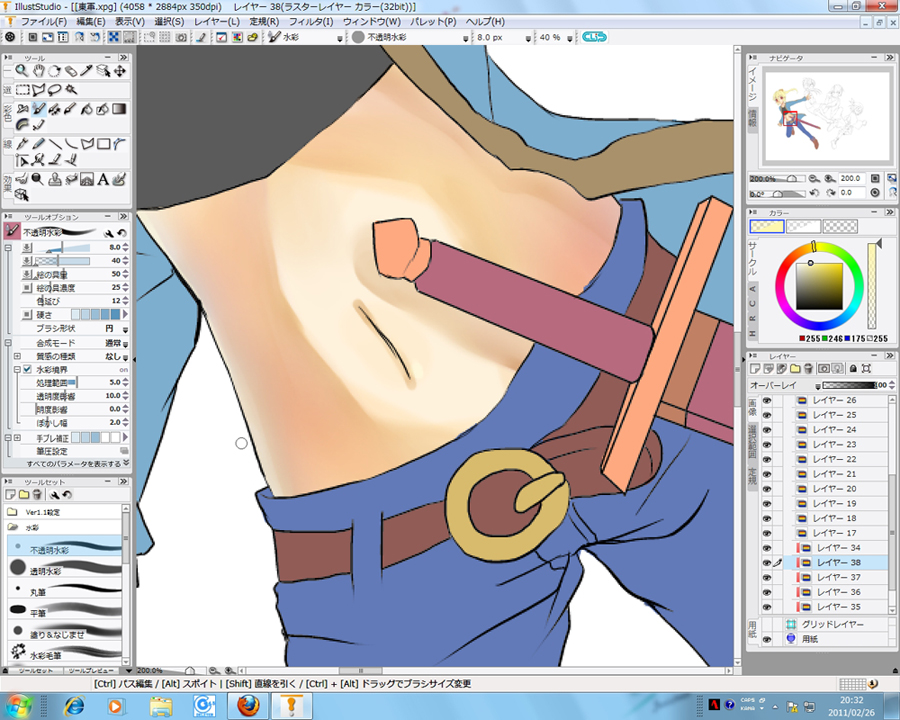Select the pencil tool
Image resolution: width=900 pixels, height=720 pixels.
(x=38, y=144)
